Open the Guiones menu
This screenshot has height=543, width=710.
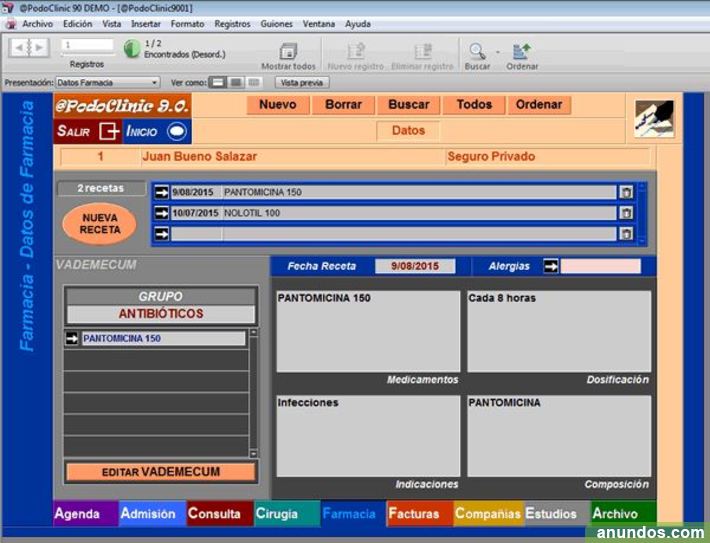coord(276,24)
